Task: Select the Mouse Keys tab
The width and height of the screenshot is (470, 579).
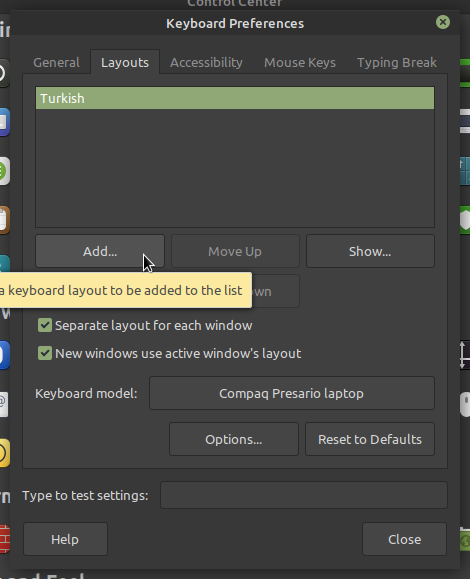Action: [300, 62]
